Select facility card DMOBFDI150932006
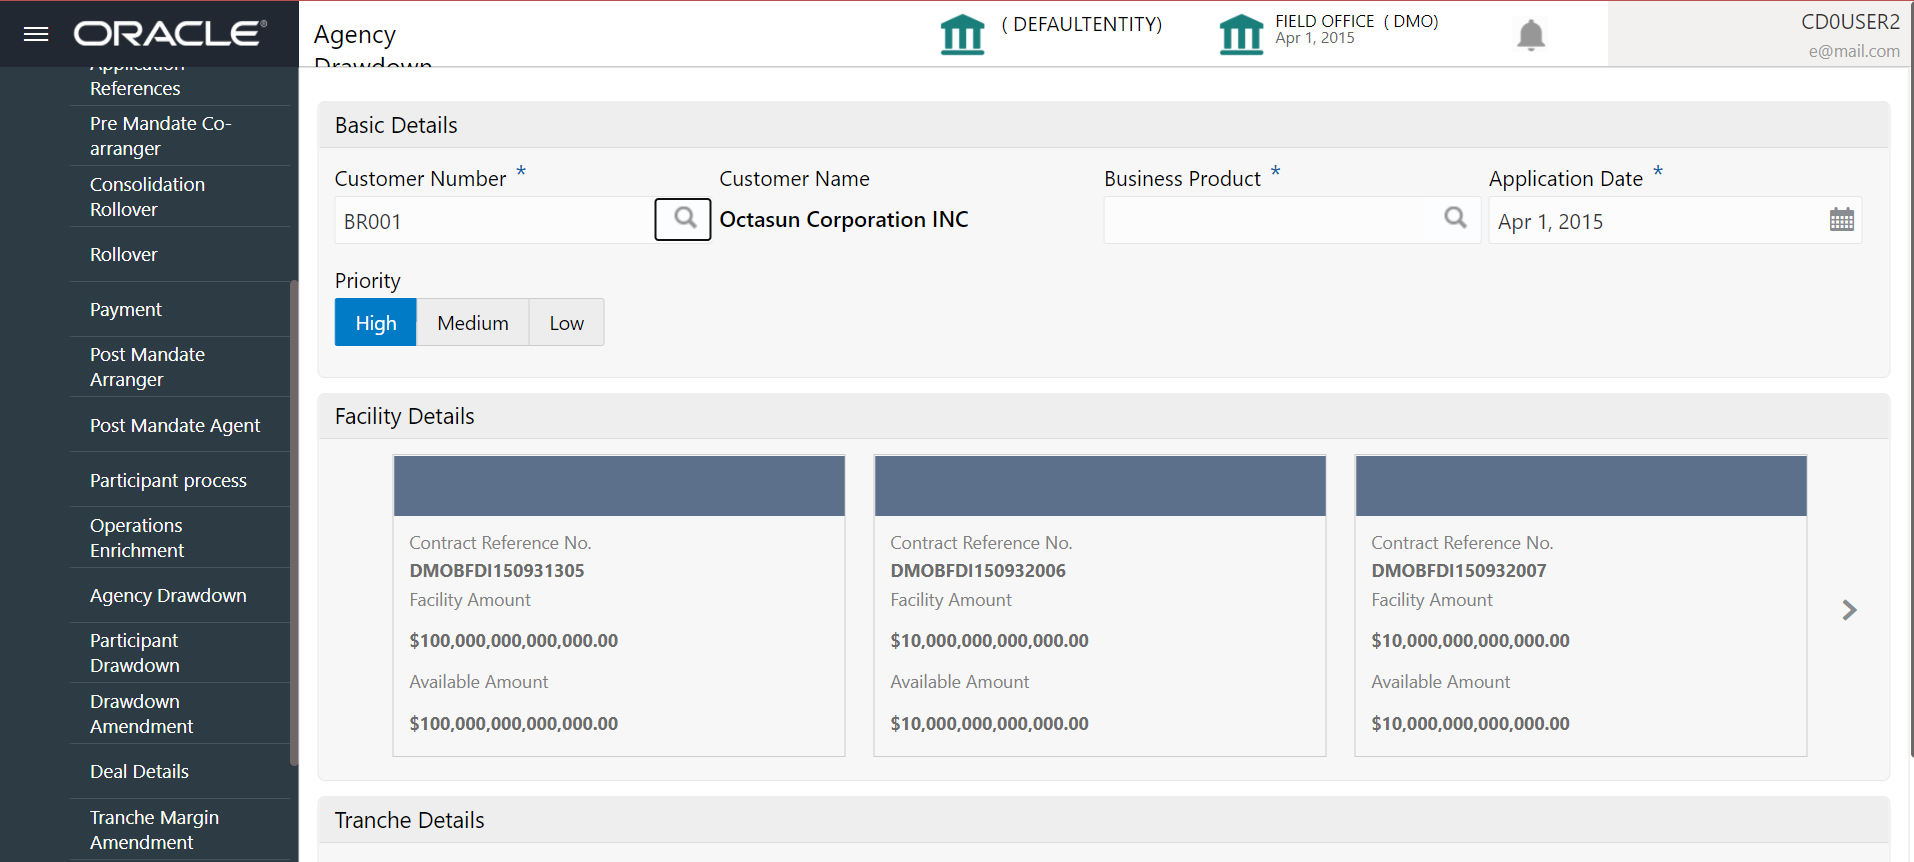 click(x=1100, y=605)
